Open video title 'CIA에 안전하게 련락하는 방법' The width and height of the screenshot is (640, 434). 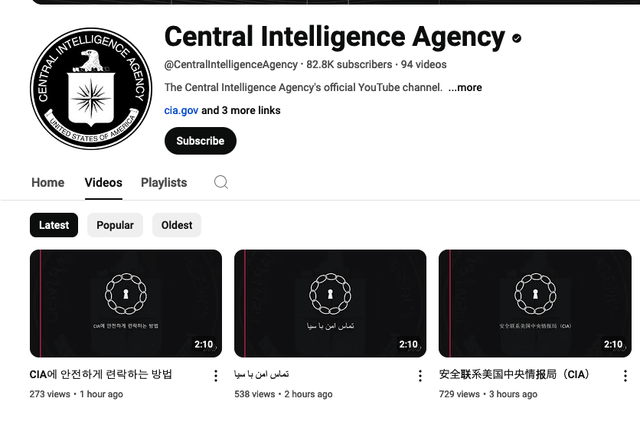[x=101, y=374]
